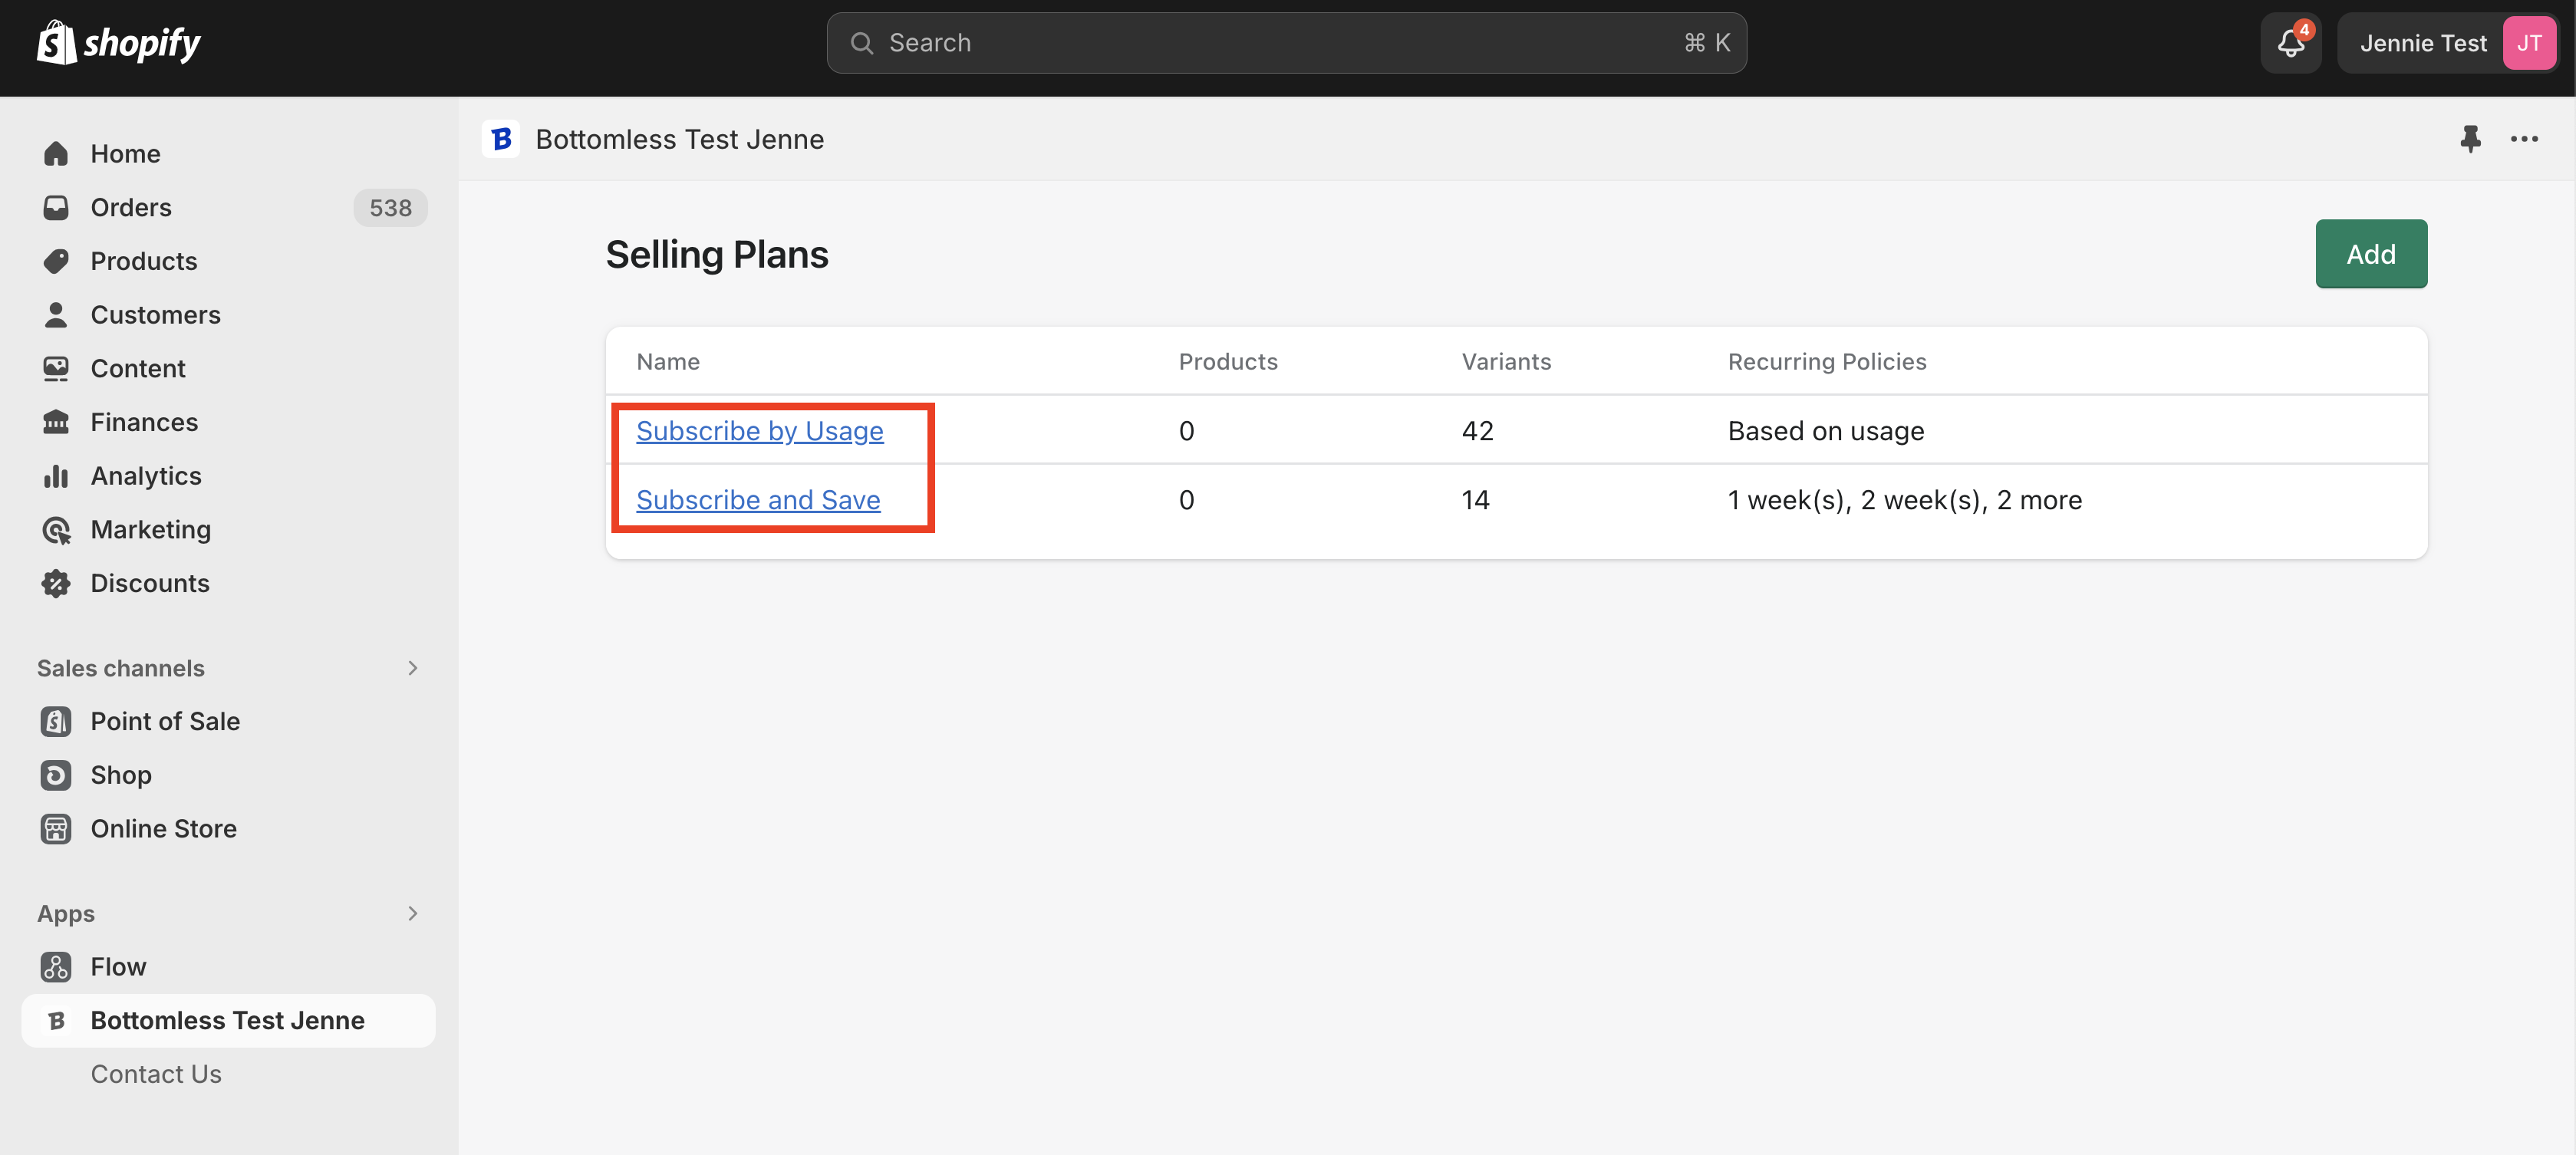This screenshot has height=1155, width=2576.
Task: Click the Customers person icon
Action: point(56,315)
